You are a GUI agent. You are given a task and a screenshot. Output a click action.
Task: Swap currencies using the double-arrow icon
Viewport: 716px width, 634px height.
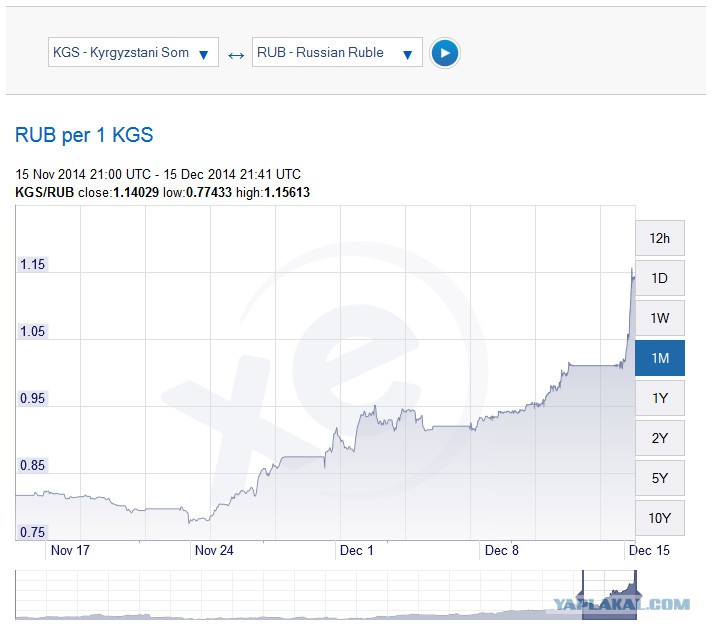(x=236, y=56)
